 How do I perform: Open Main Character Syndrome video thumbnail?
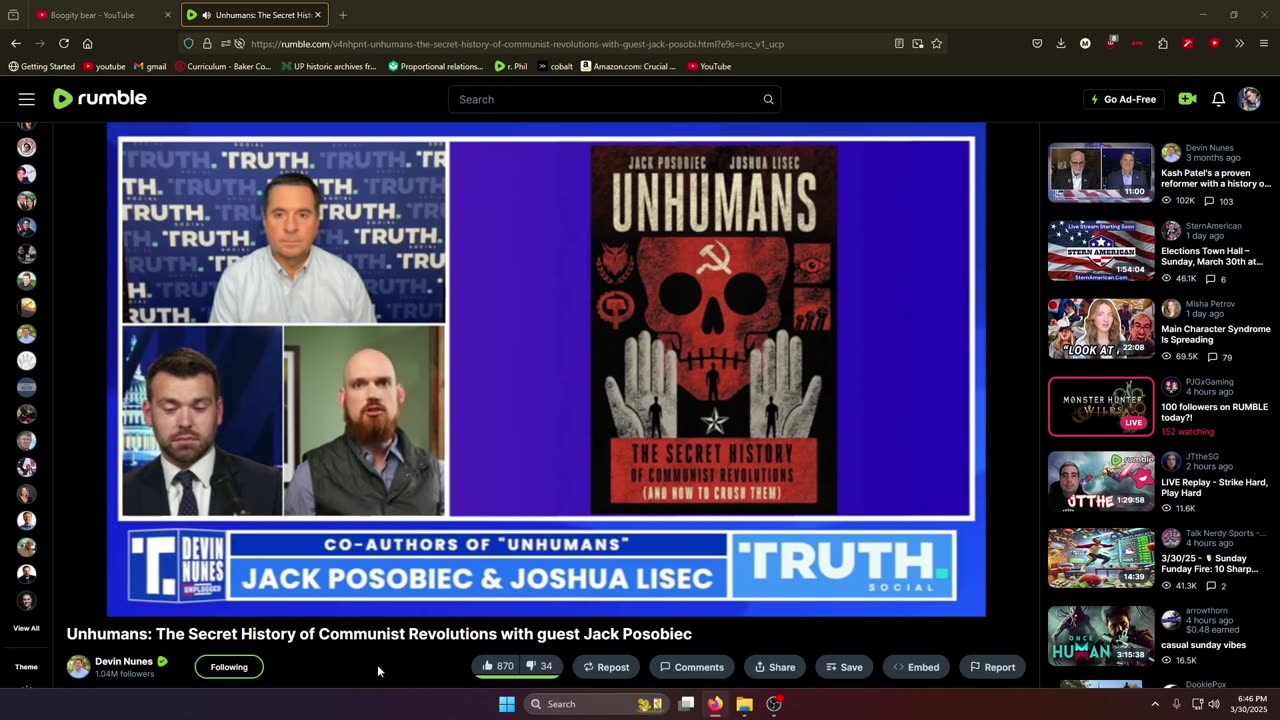click(x=1101, y=328)
